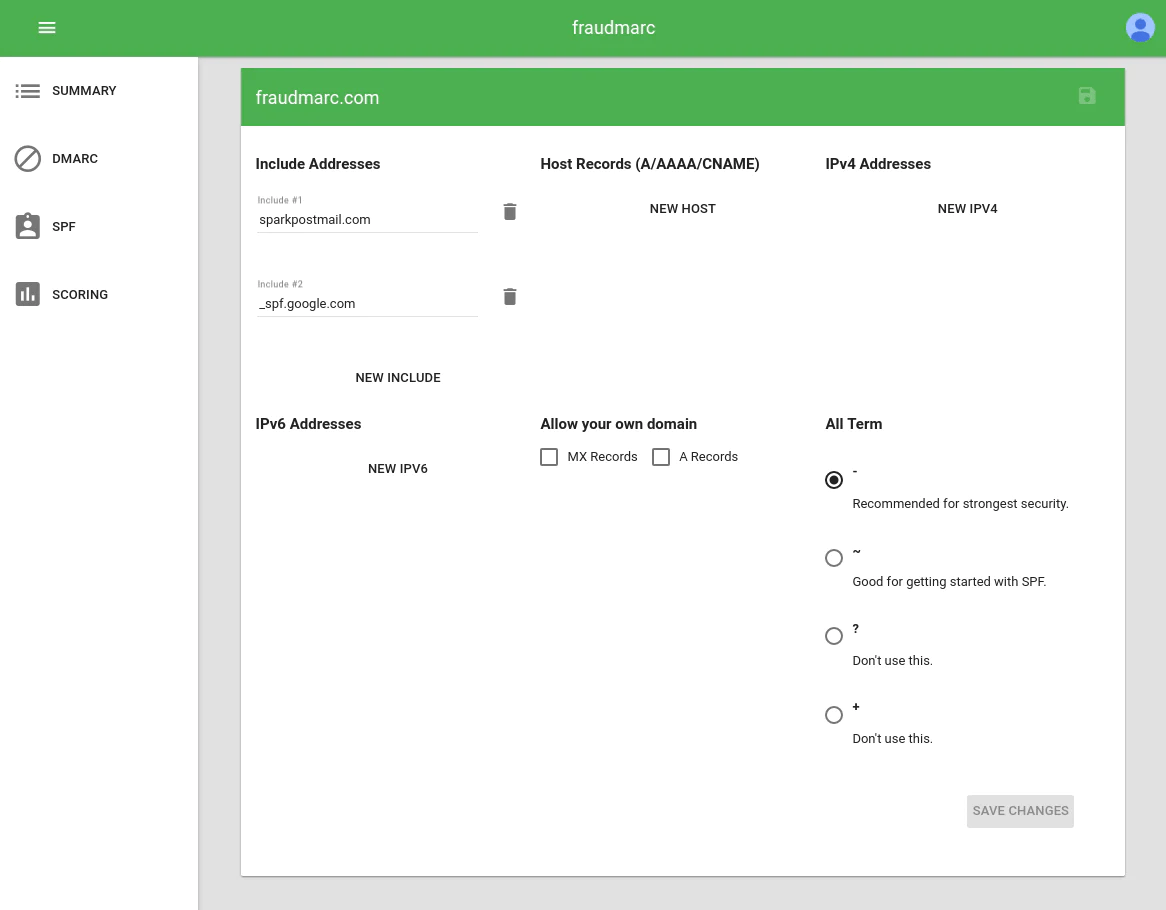Select the question mark All Term option
The height and width of the screenshot is (910, 1166).
point(834,636)
